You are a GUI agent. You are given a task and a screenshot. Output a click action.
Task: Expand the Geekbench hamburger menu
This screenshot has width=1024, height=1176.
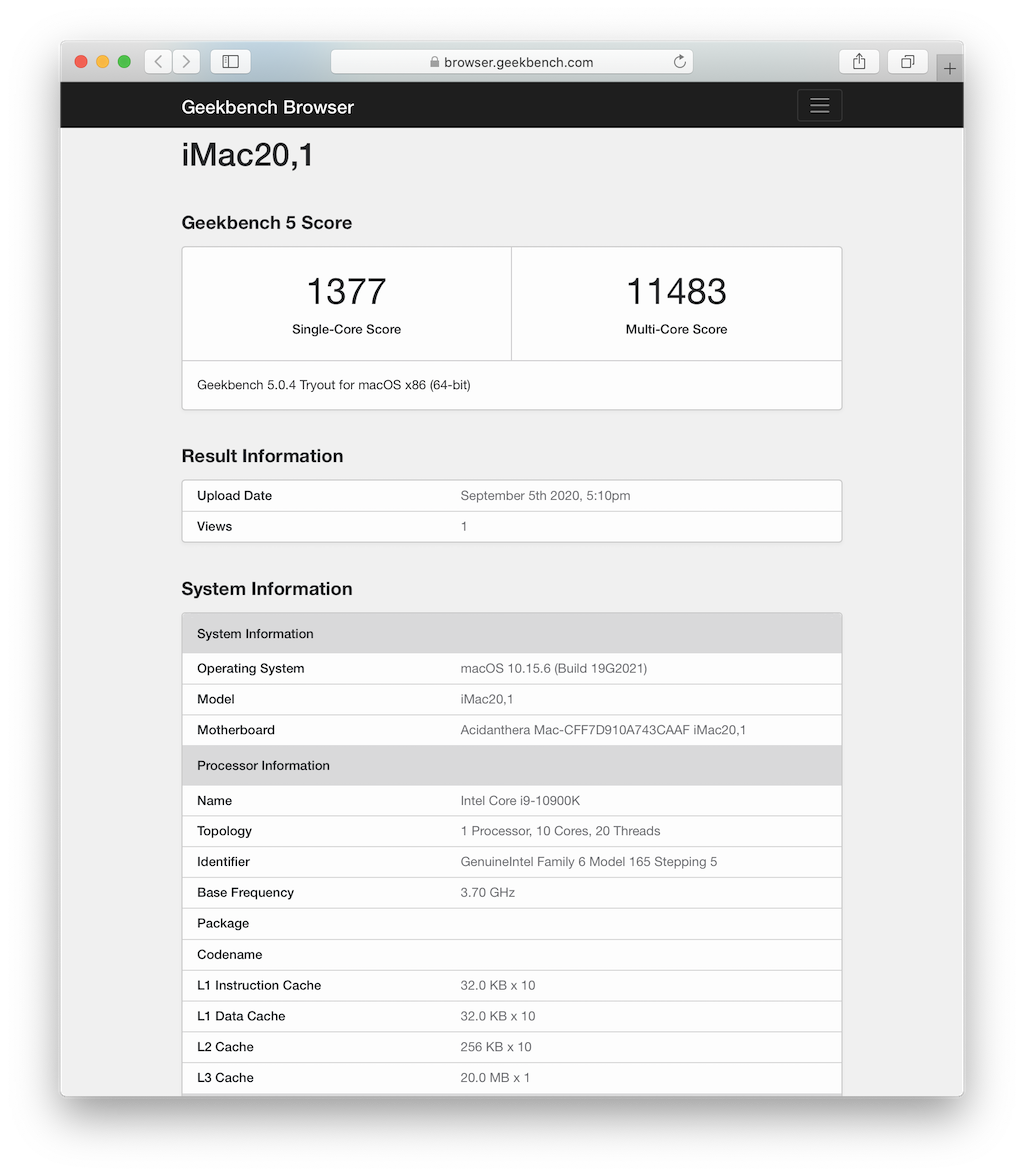click(819, 106)
